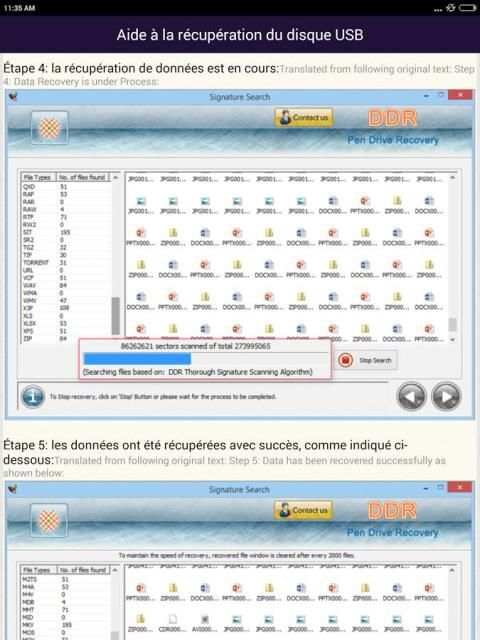
Task: Click 'Pen Drive Recovery' text in Step 4 window
Action: tap(393, 140)
